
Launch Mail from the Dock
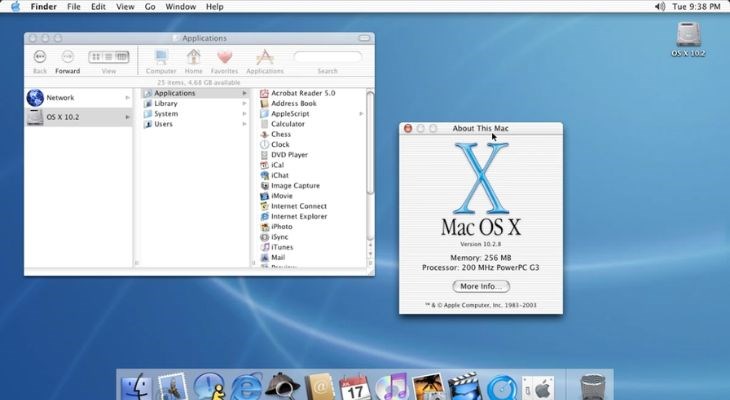(x=173, y=387)
